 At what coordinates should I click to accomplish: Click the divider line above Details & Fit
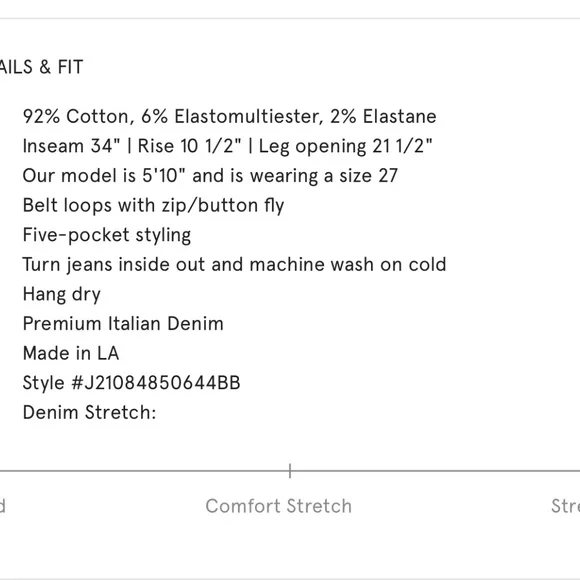point(290,18)
